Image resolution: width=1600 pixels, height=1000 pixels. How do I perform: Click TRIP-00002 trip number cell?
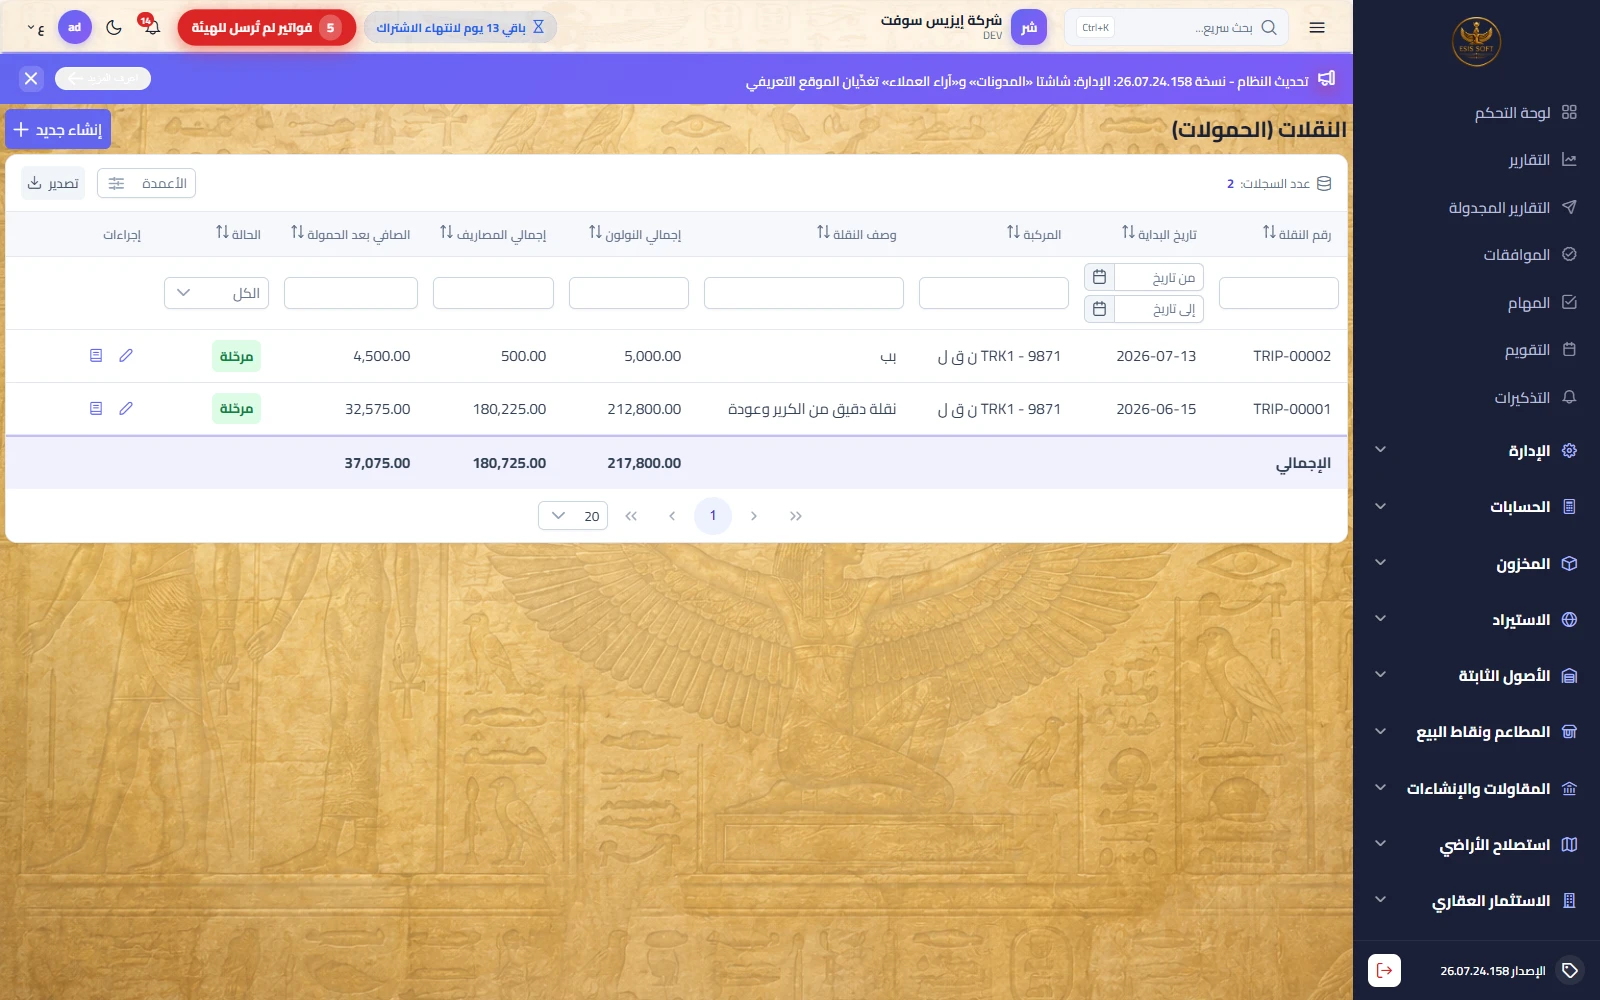[x=1292, y=356]
